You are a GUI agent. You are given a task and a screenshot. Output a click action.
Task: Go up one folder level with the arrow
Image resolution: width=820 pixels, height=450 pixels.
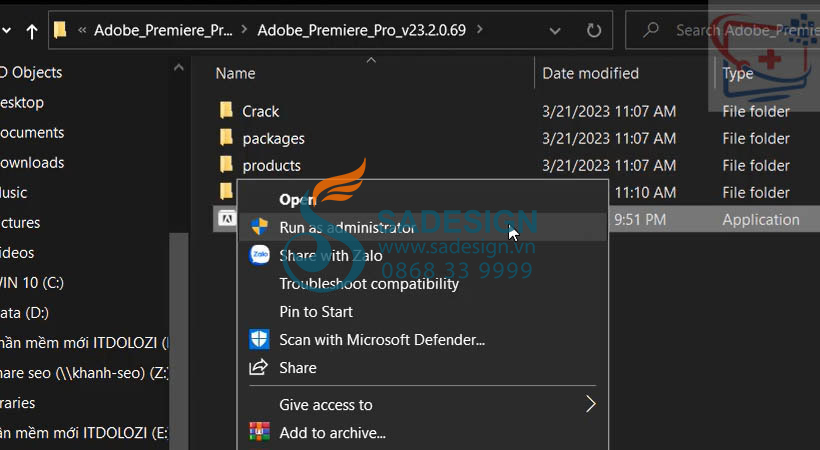32,31
